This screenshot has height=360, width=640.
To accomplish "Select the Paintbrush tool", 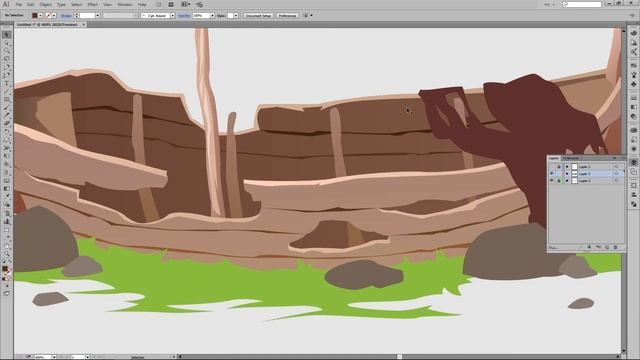I will pos(7,108).
